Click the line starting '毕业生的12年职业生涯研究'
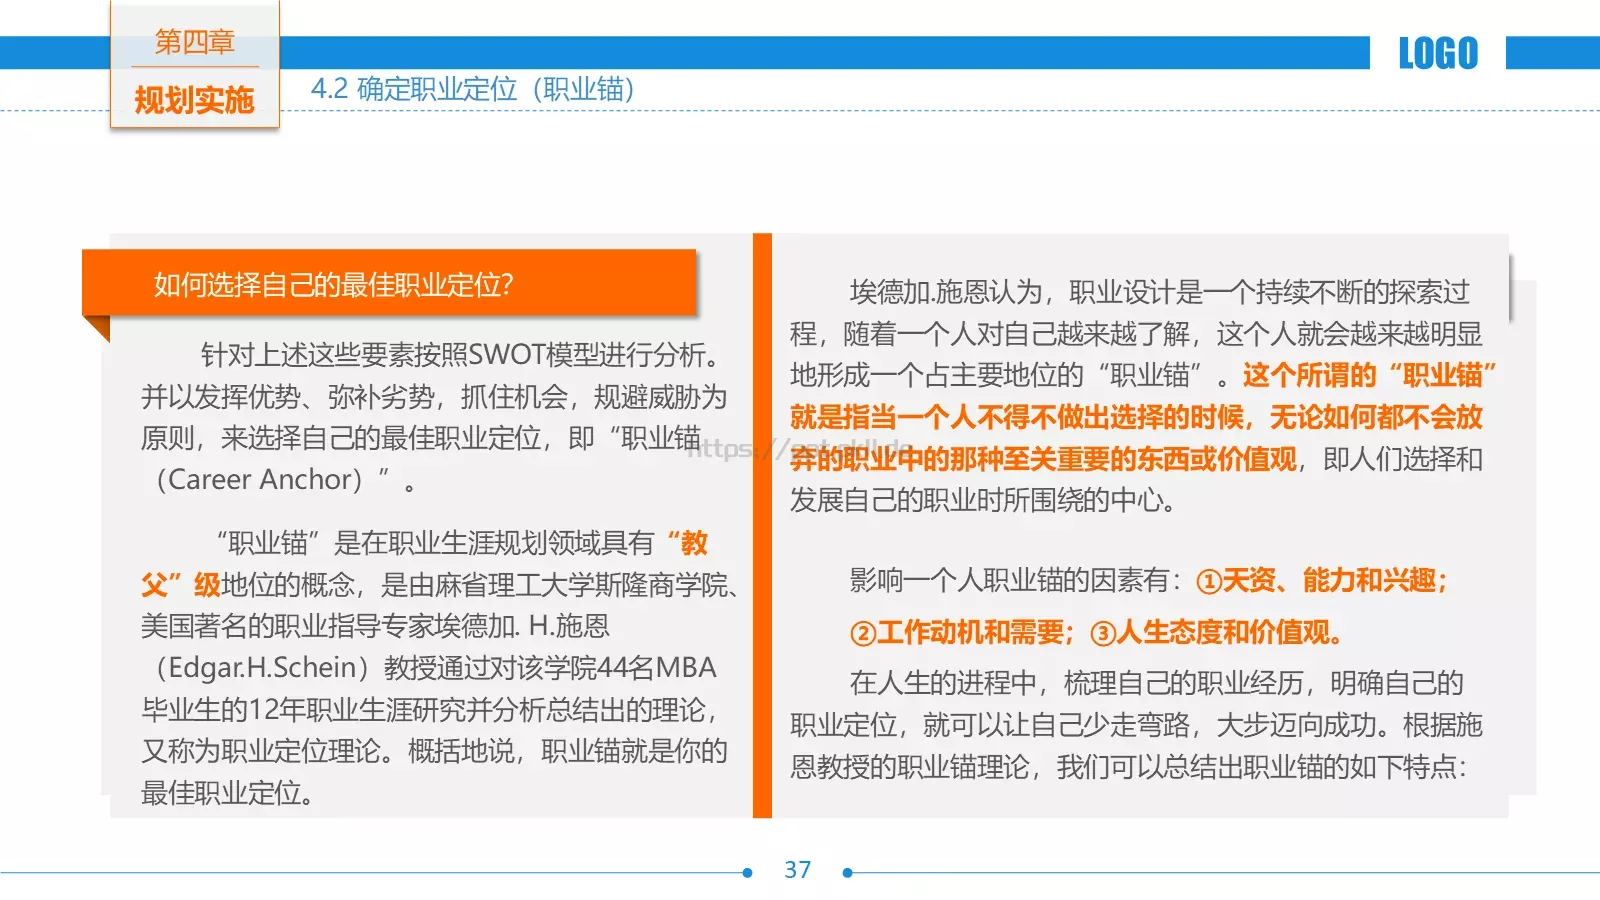 click(430, 709)
